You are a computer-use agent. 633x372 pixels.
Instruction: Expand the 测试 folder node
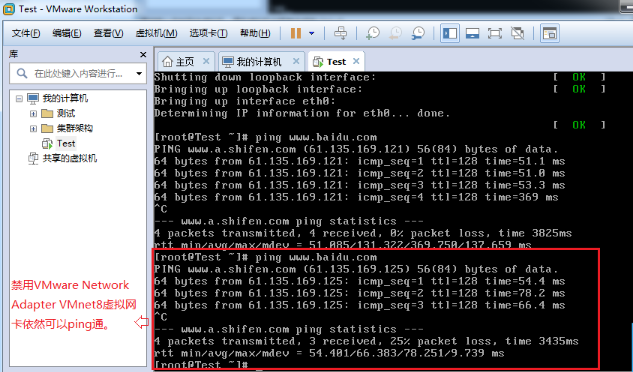(34, 113)
